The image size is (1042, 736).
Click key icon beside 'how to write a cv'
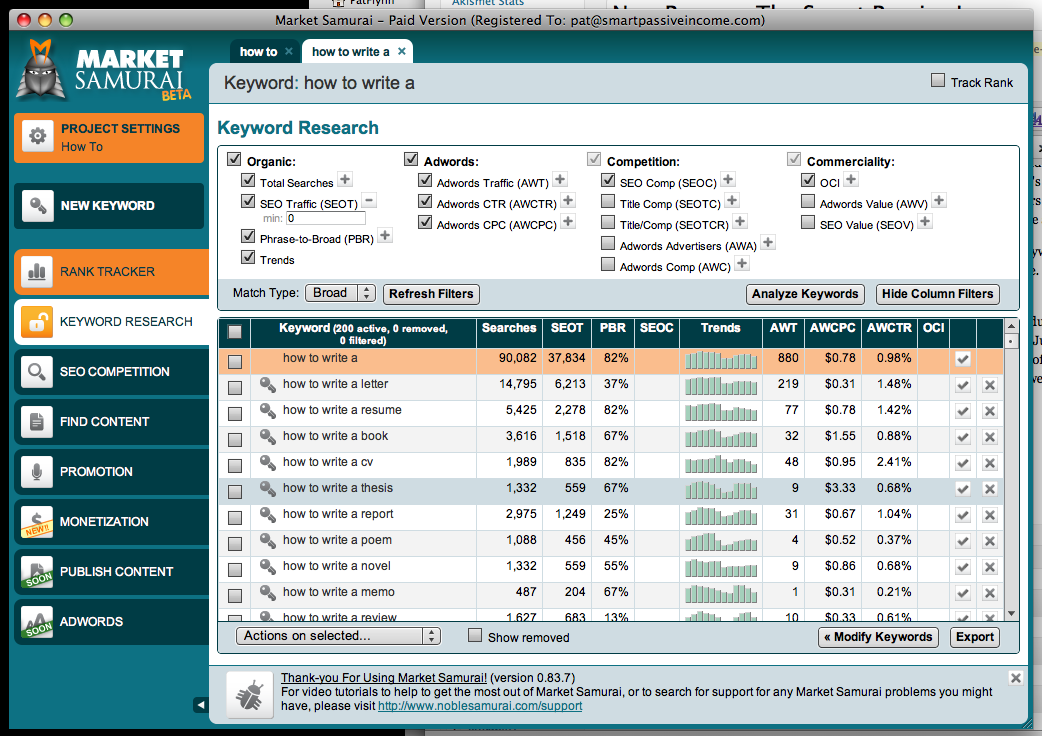click(268, 462)
